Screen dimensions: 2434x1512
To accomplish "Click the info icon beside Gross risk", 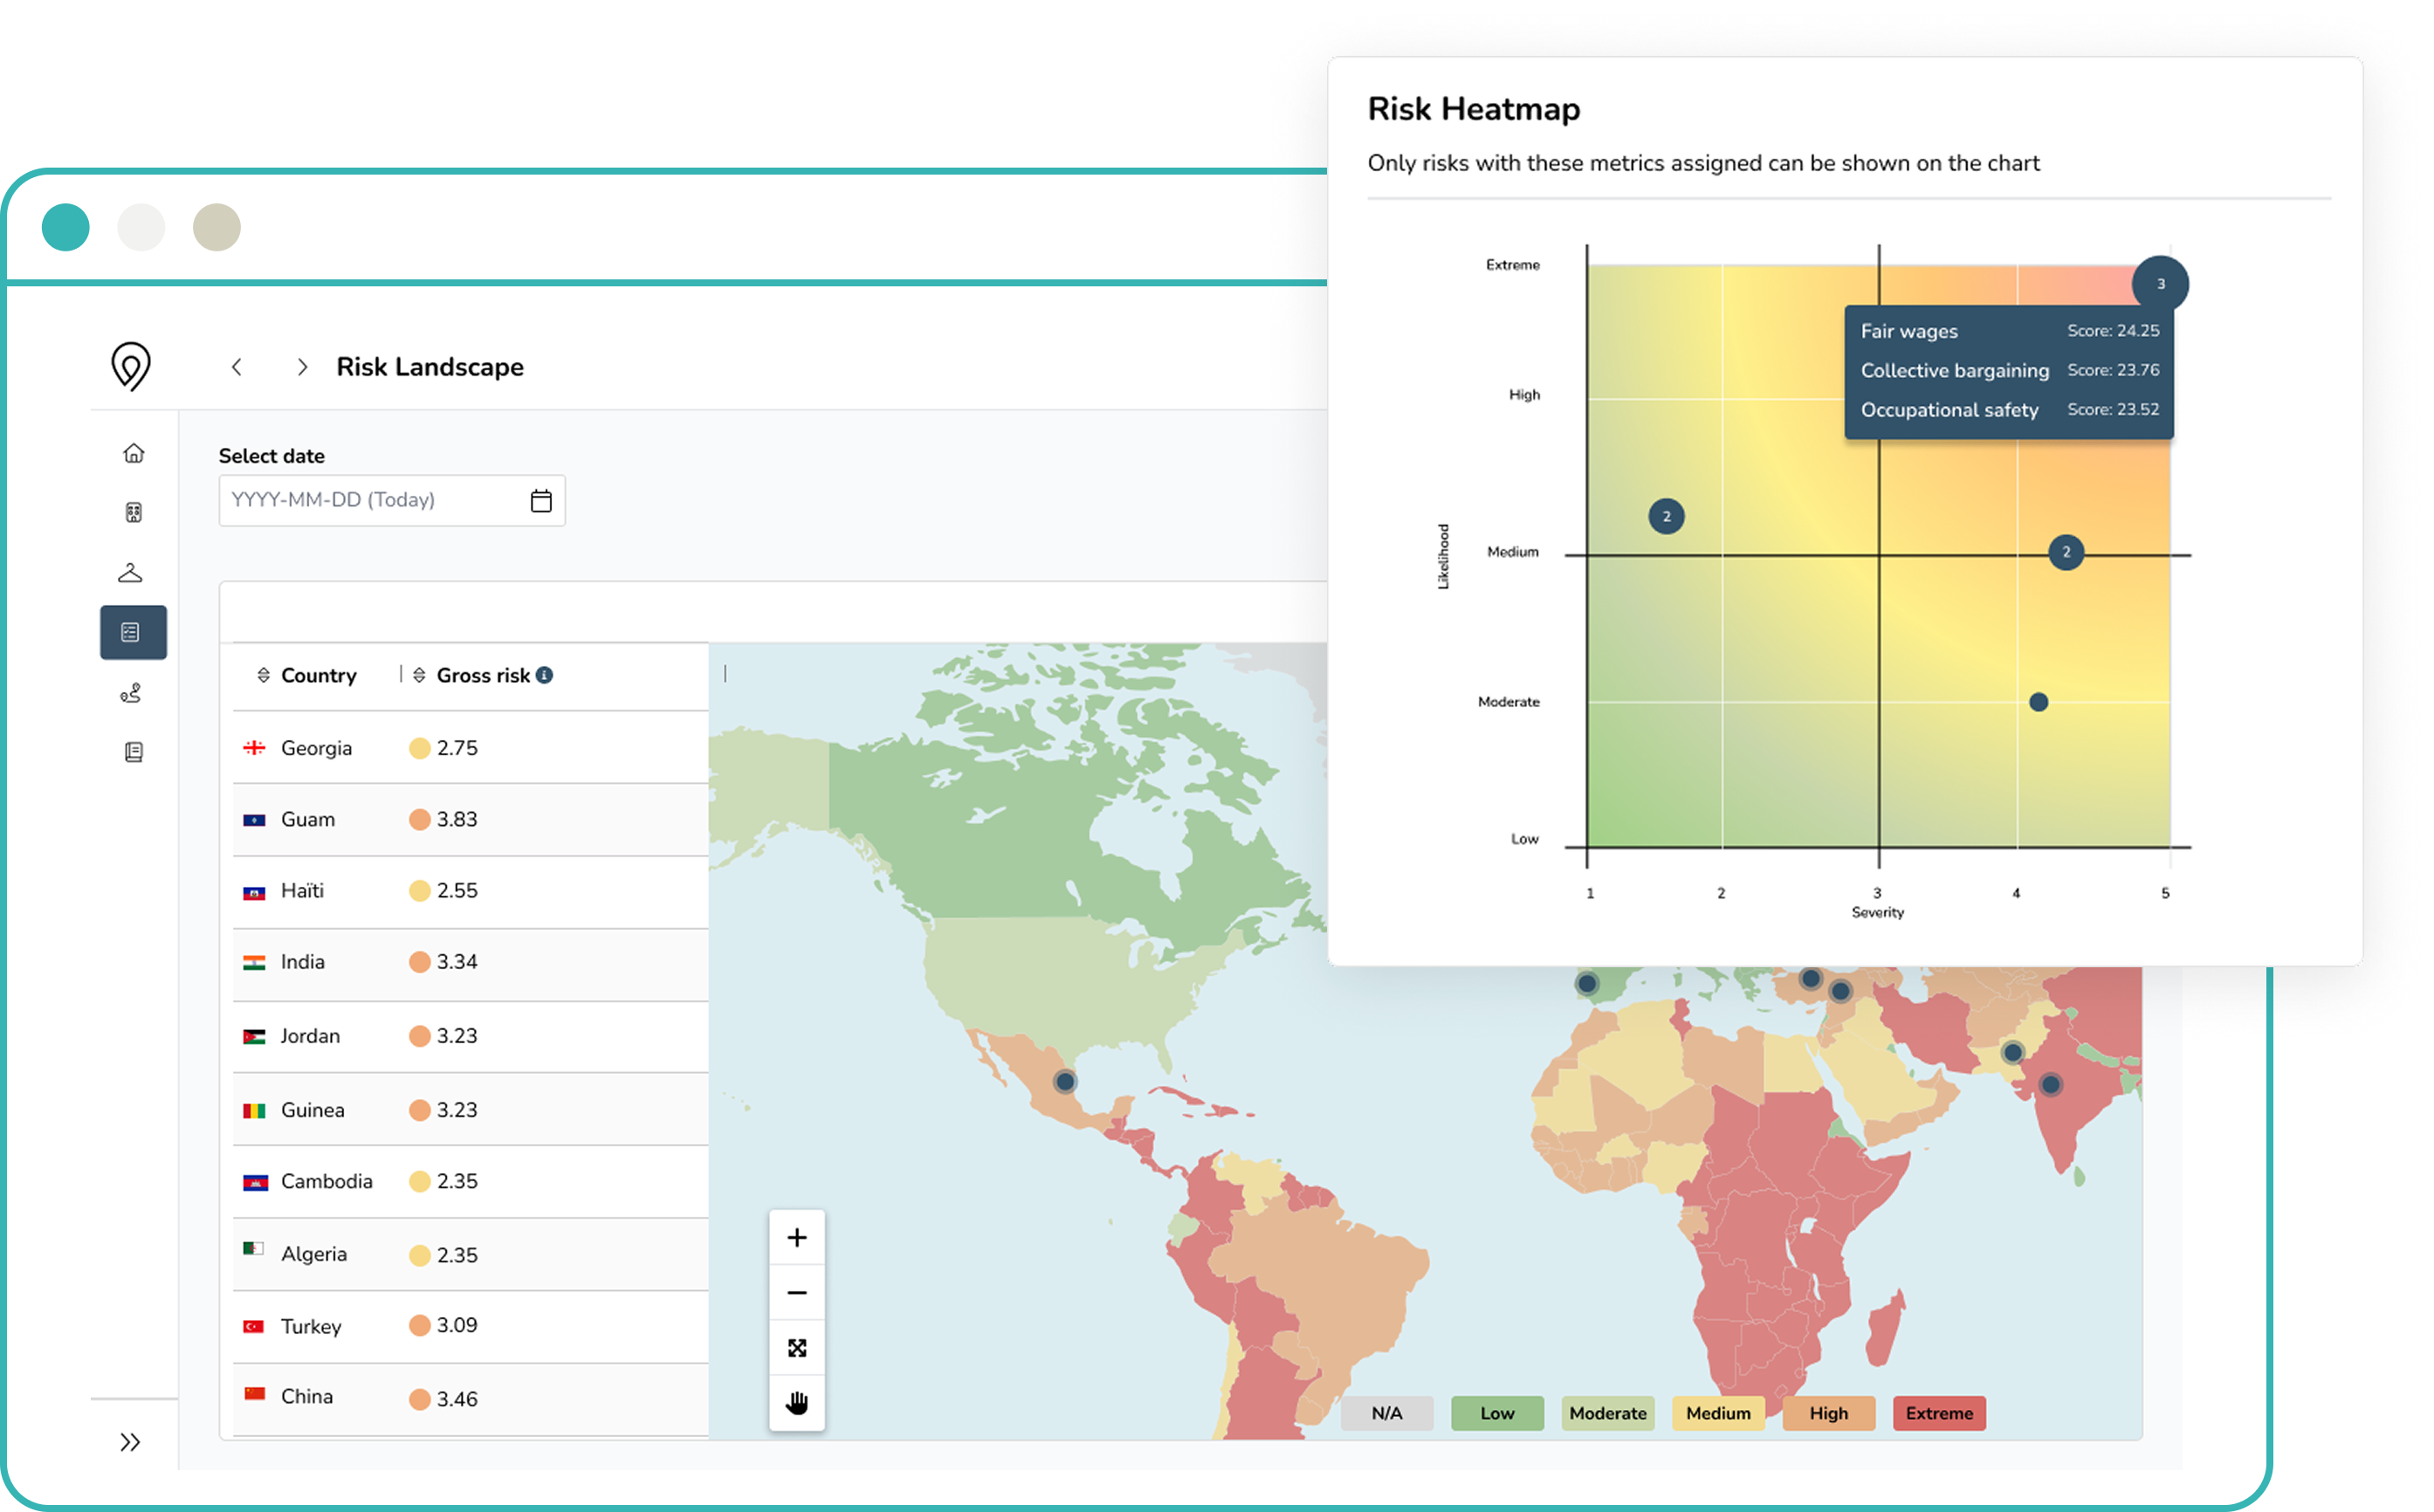I will (x=544, y=674).
